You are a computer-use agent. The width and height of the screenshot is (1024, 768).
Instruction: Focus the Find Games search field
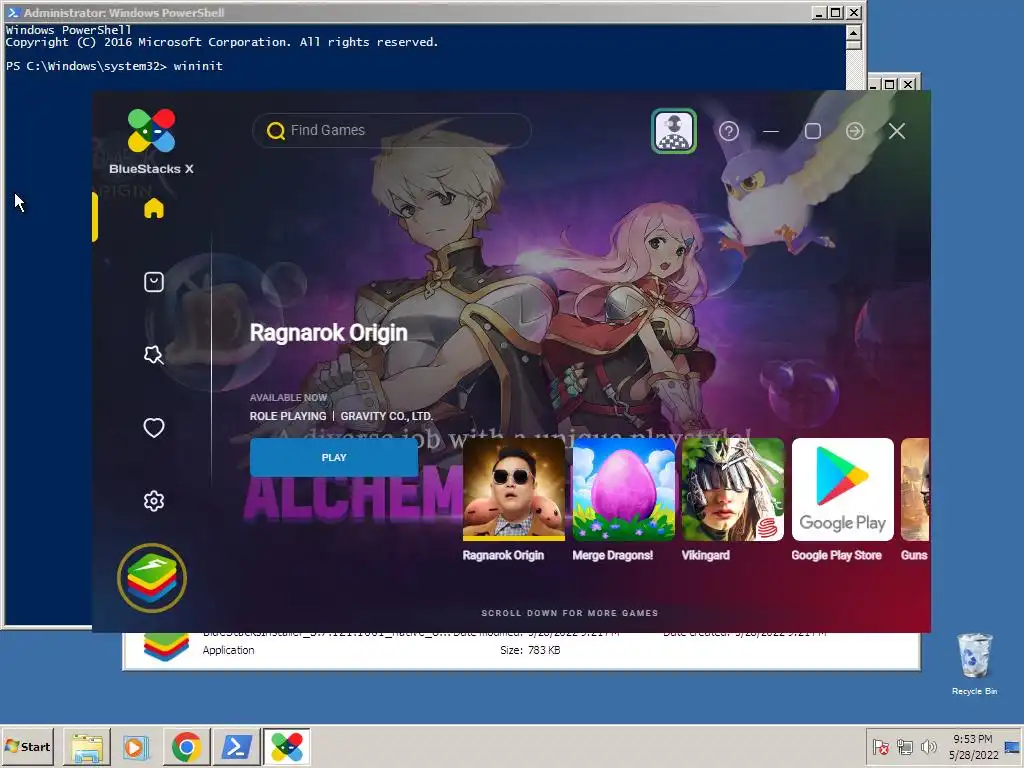click(x=392, y=131)
